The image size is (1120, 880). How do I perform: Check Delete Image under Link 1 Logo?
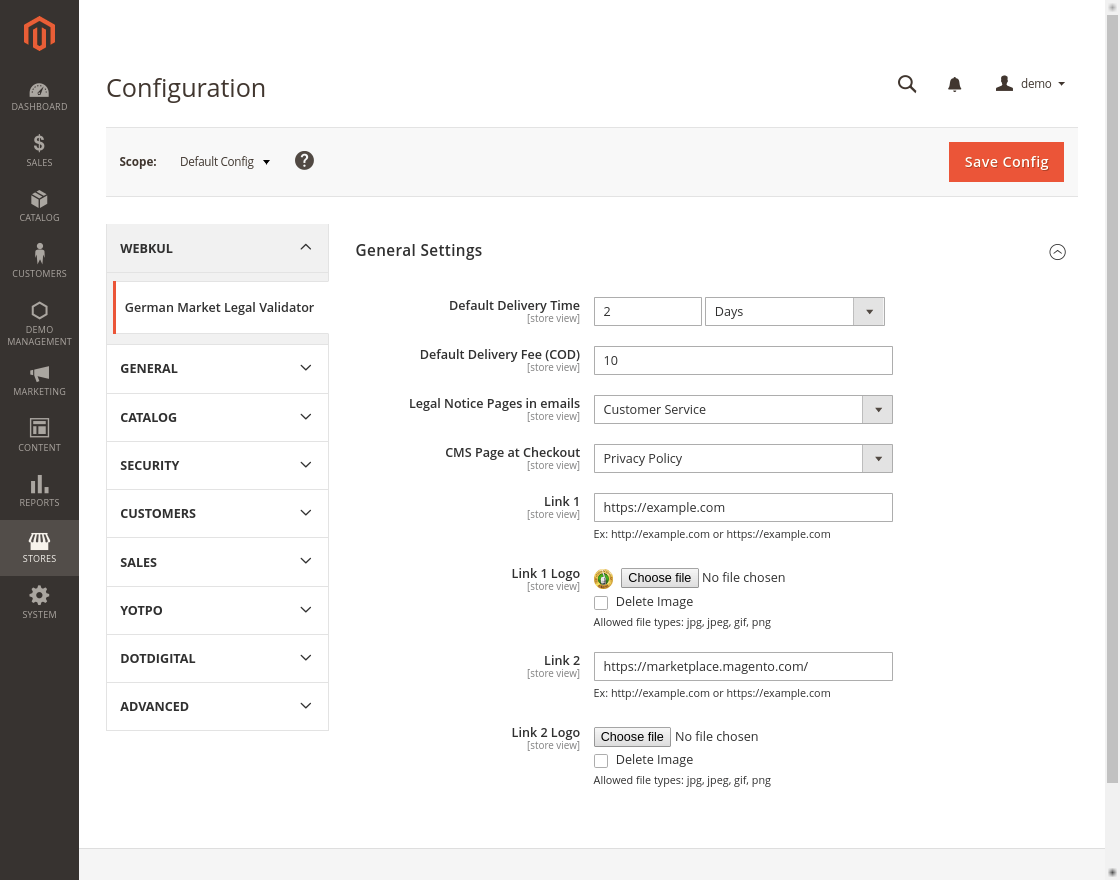point(601,602)
